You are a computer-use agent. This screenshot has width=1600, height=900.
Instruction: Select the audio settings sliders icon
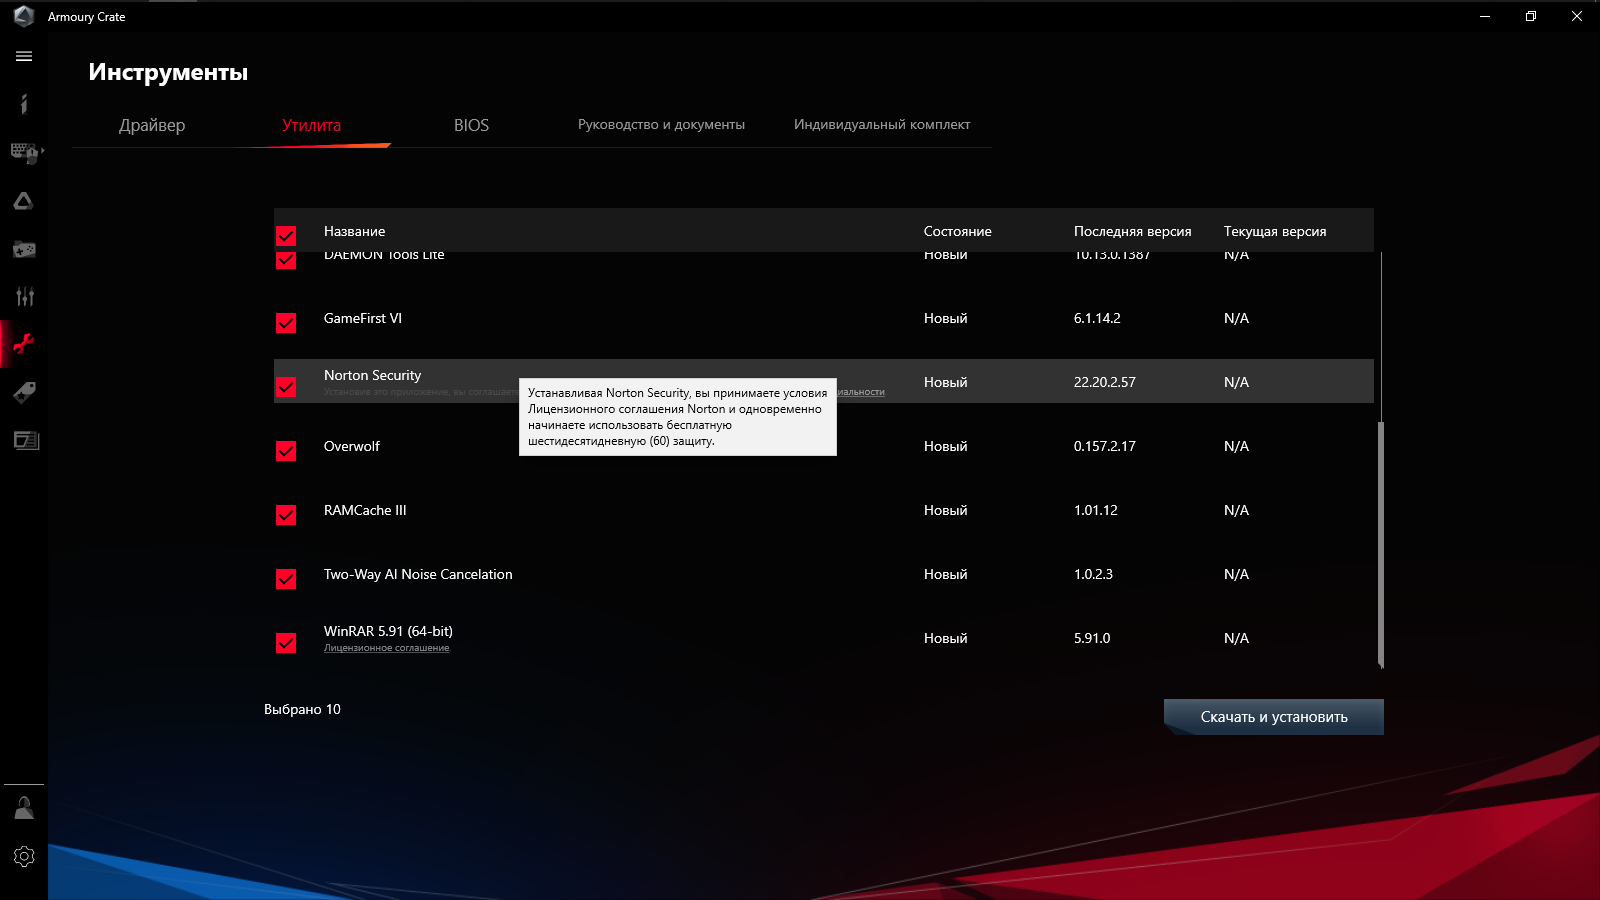click(x=23, y=296)
